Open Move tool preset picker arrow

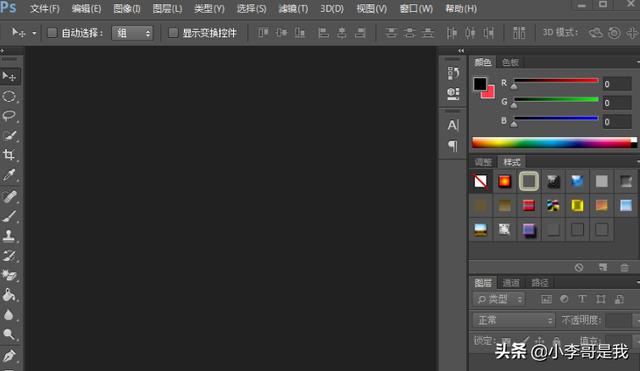point(34,33)
